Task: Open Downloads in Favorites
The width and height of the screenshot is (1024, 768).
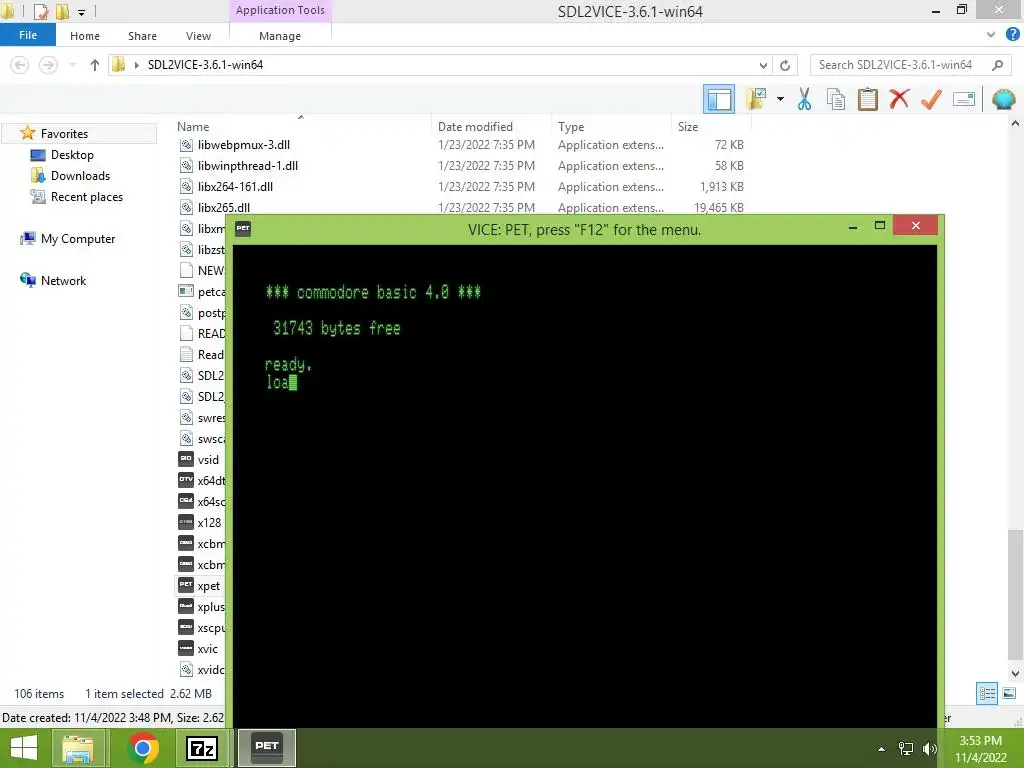Action: tap(80, 176)
